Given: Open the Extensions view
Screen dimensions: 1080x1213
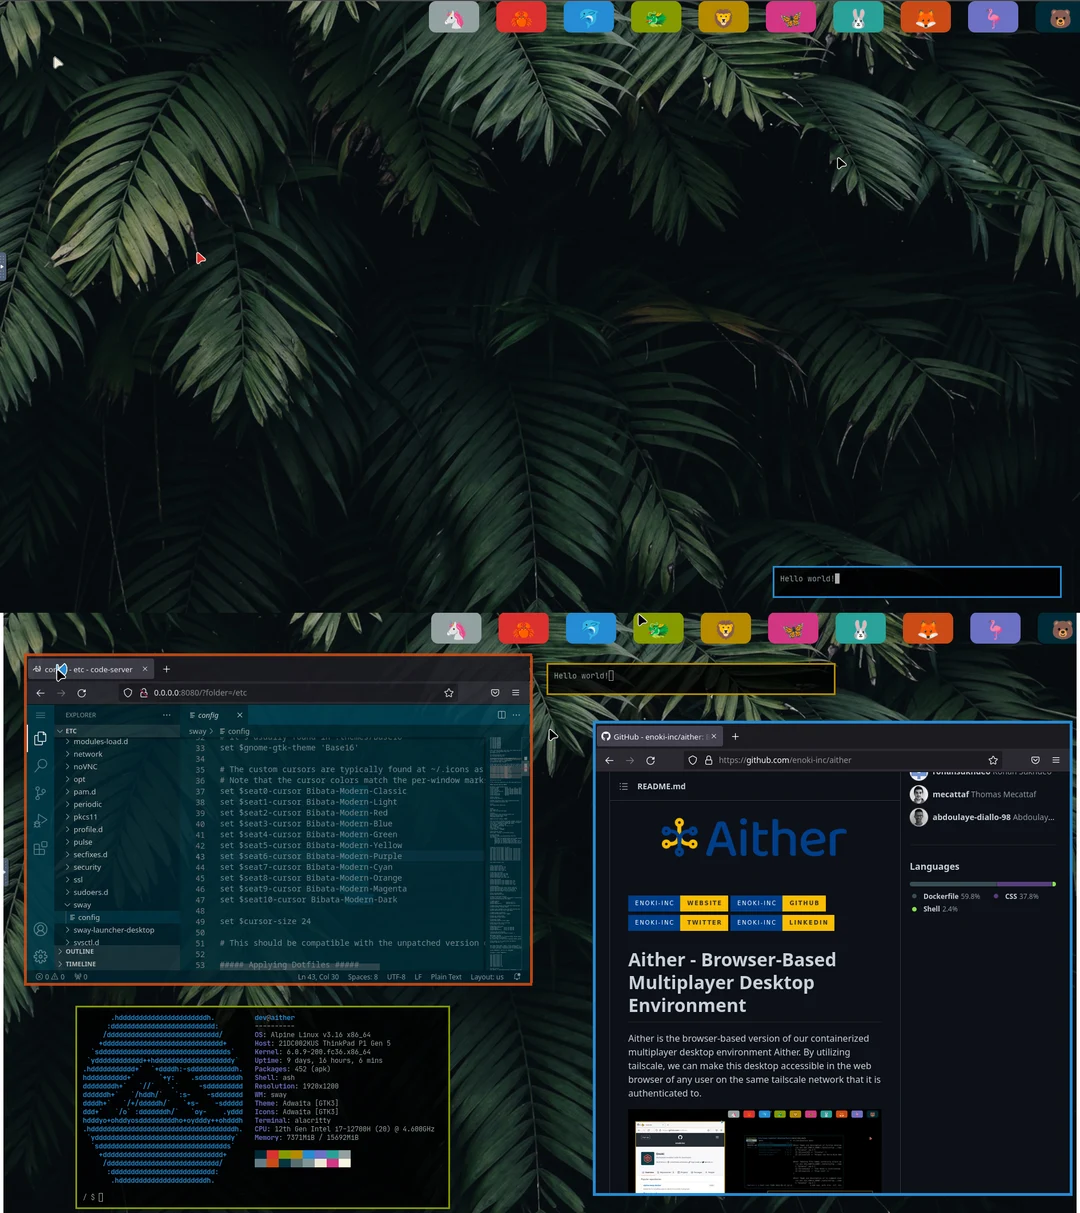Looking at the screenshot, I should click(39, 847).
